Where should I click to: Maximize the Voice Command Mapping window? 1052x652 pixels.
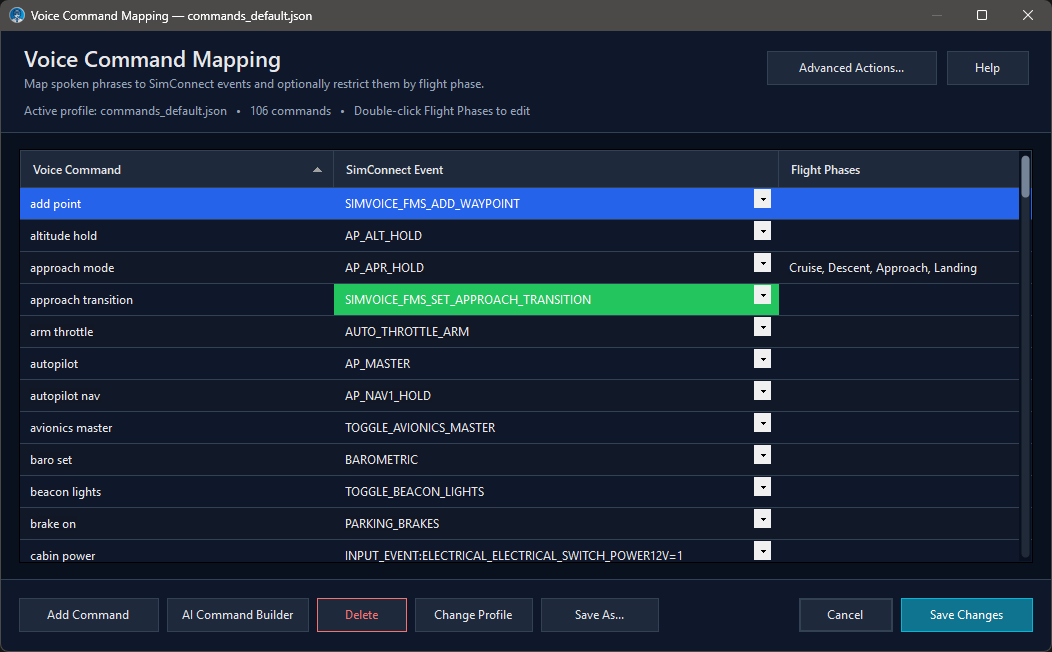coord(982,15)
